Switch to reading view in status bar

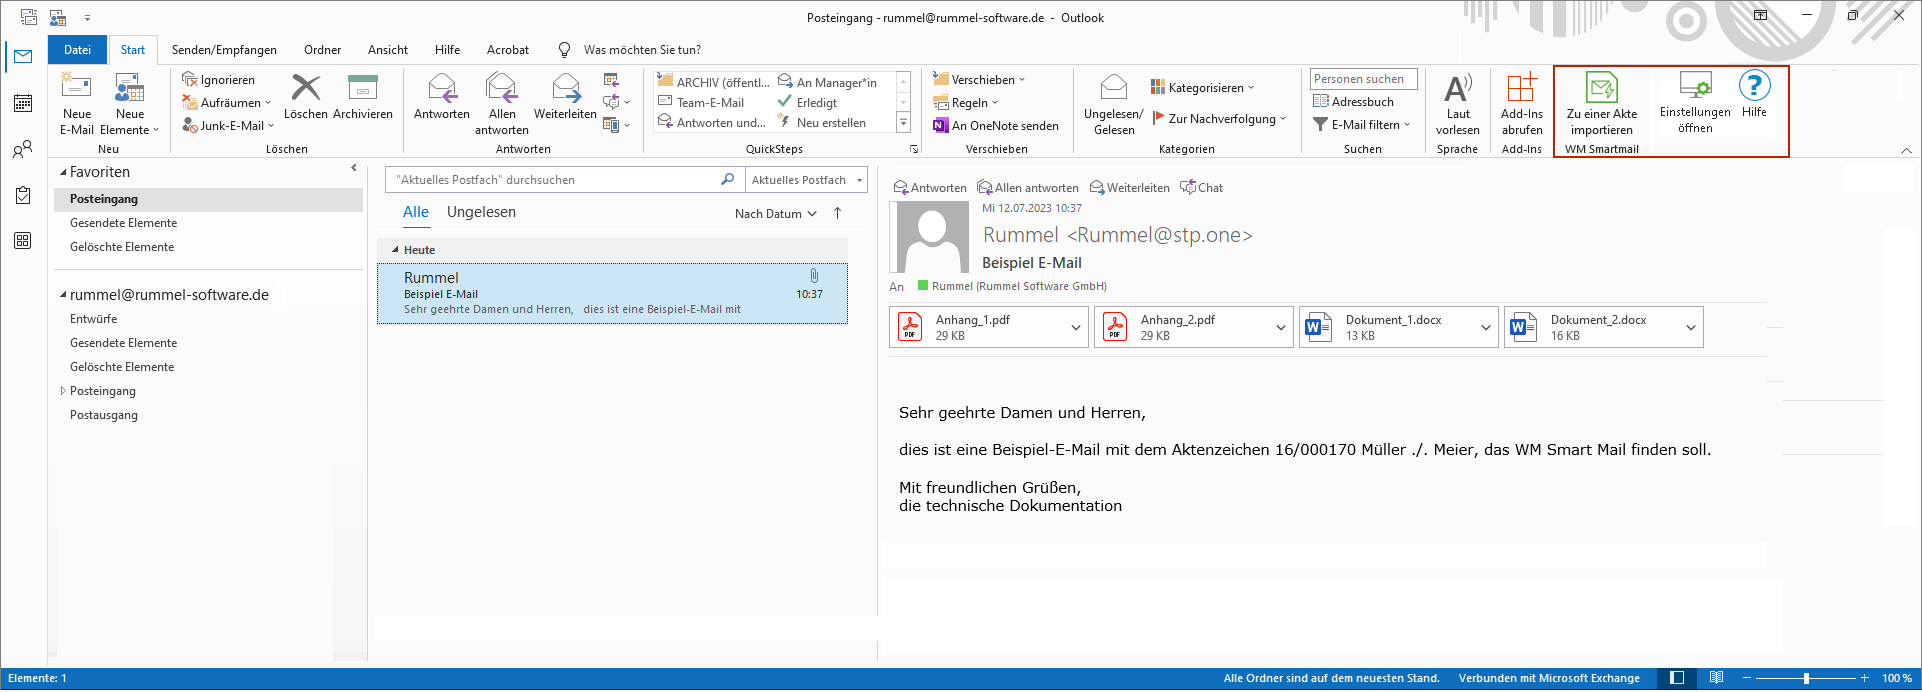coord(1716,678)
